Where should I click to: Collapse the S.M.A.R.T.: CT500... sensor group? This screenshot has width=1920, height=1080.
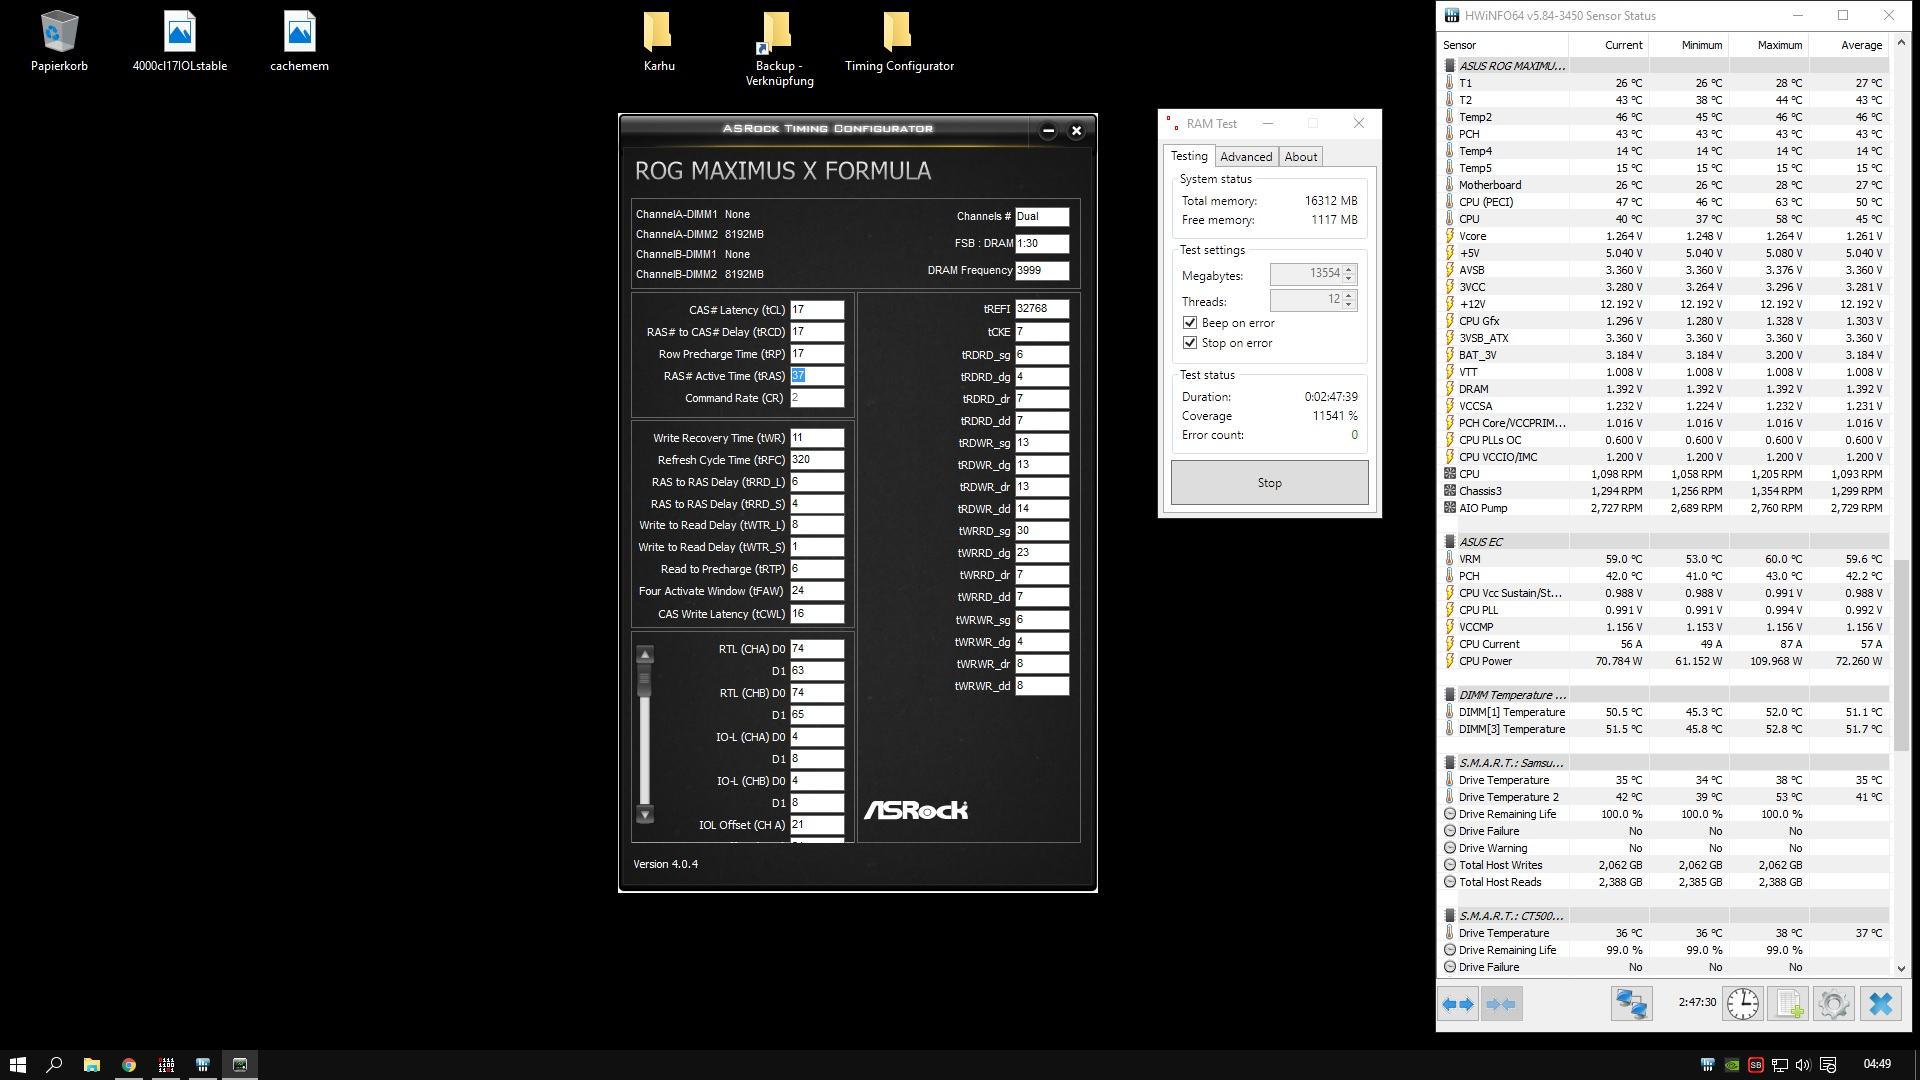coord(1450,916)
